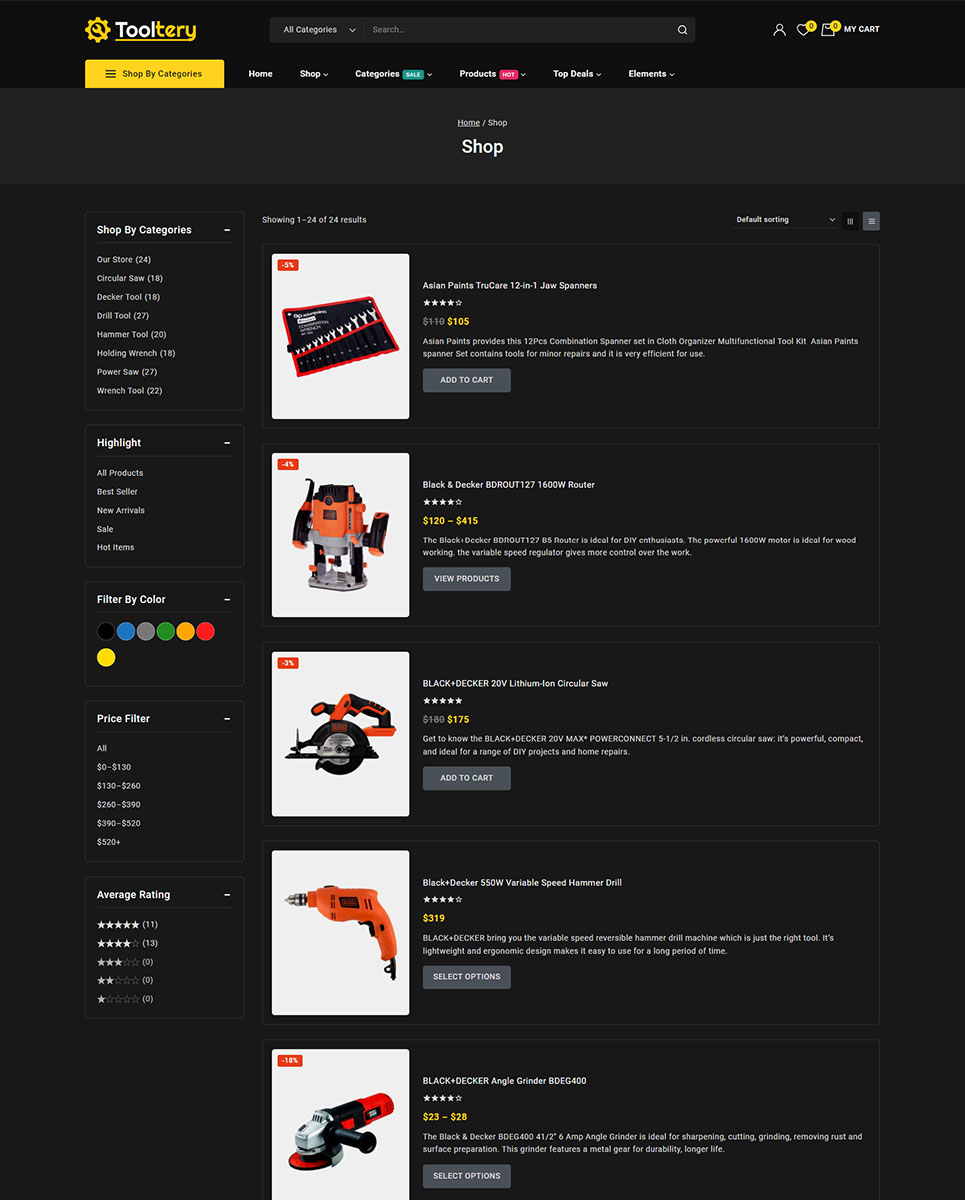Click the Tooltery gear logo
This screenshot has height=1200, width=965.
(97, 30)
